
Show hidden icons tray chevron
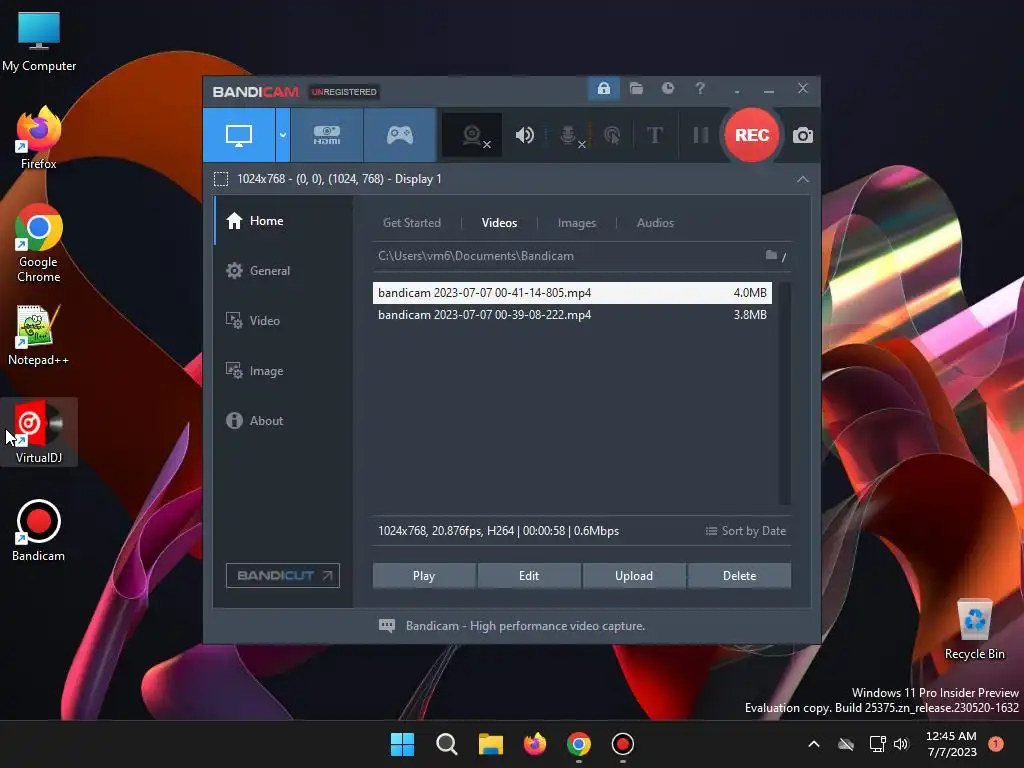(814, 744)
